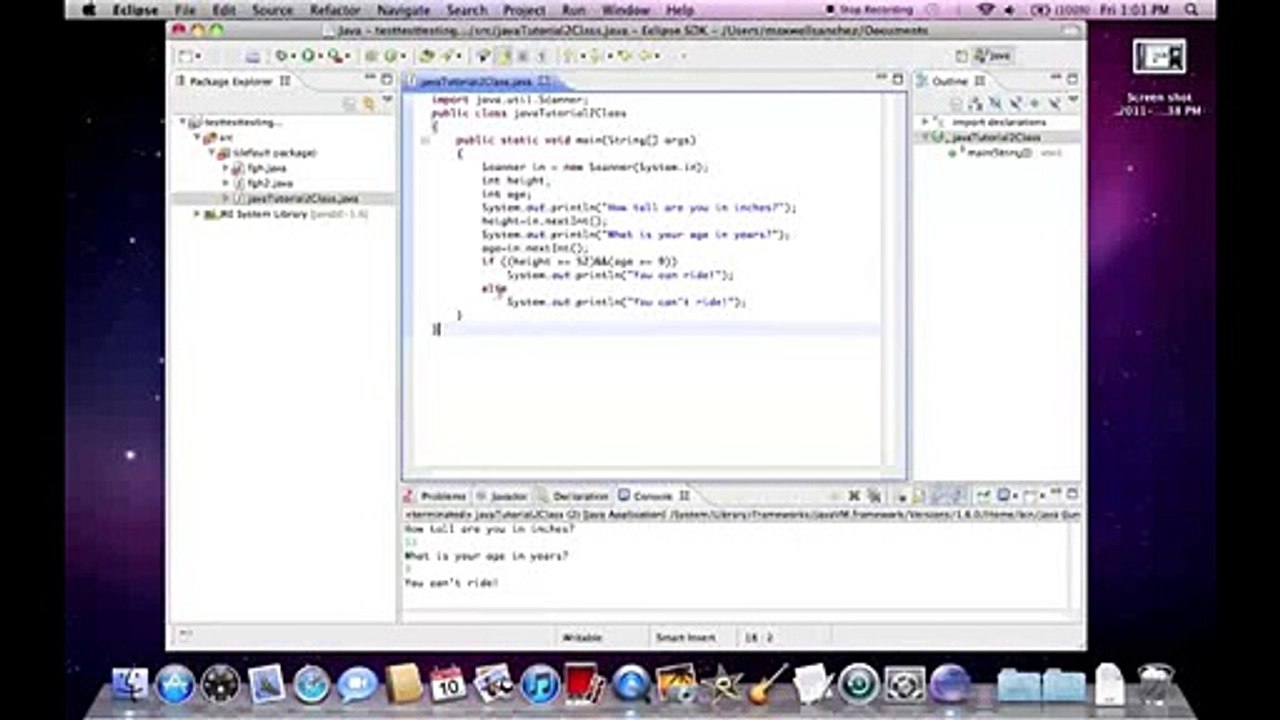Select fgh2.java in Package Explorer

[269, 183]
